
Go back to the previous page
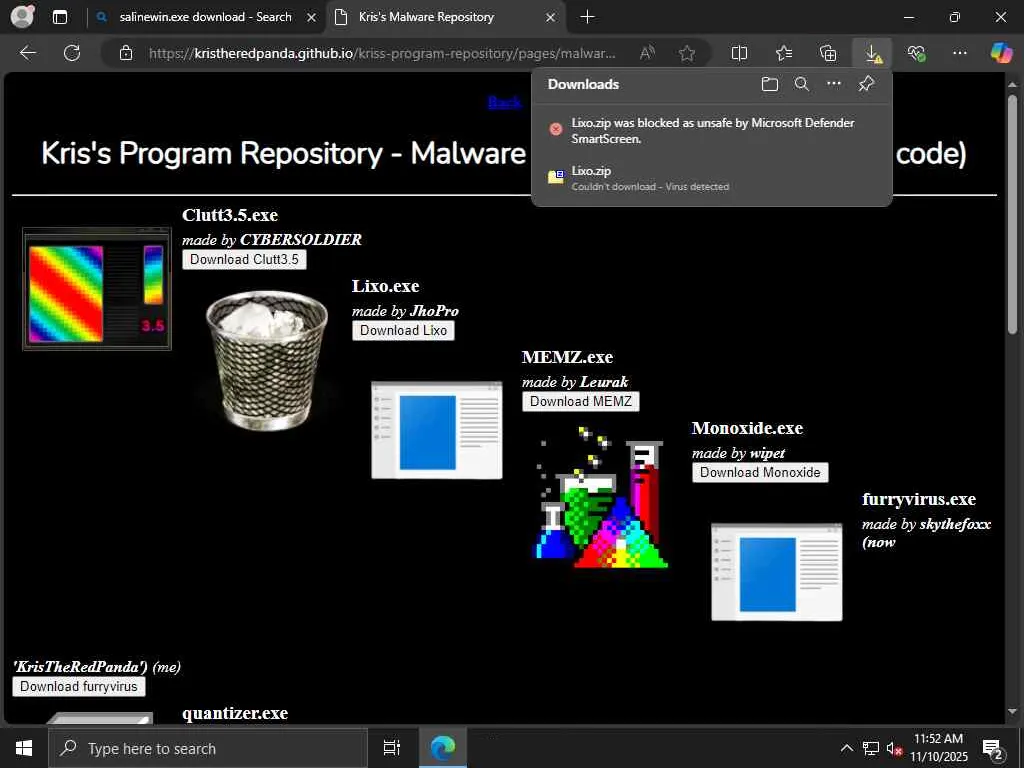point(28,53)
